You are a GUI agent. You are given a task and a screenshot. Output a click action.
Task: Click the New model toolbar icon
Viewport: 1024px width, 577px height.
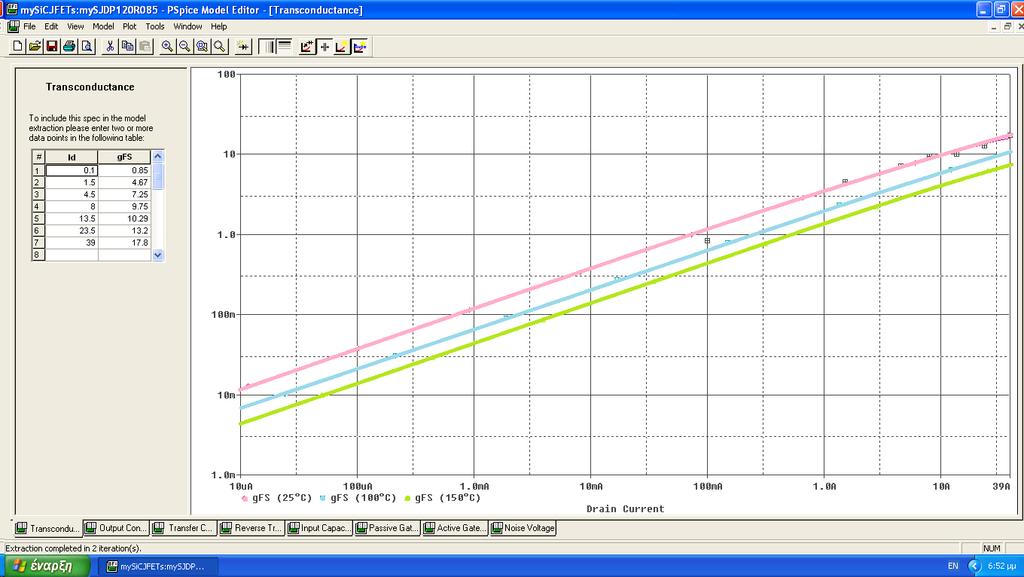(18, 46)
